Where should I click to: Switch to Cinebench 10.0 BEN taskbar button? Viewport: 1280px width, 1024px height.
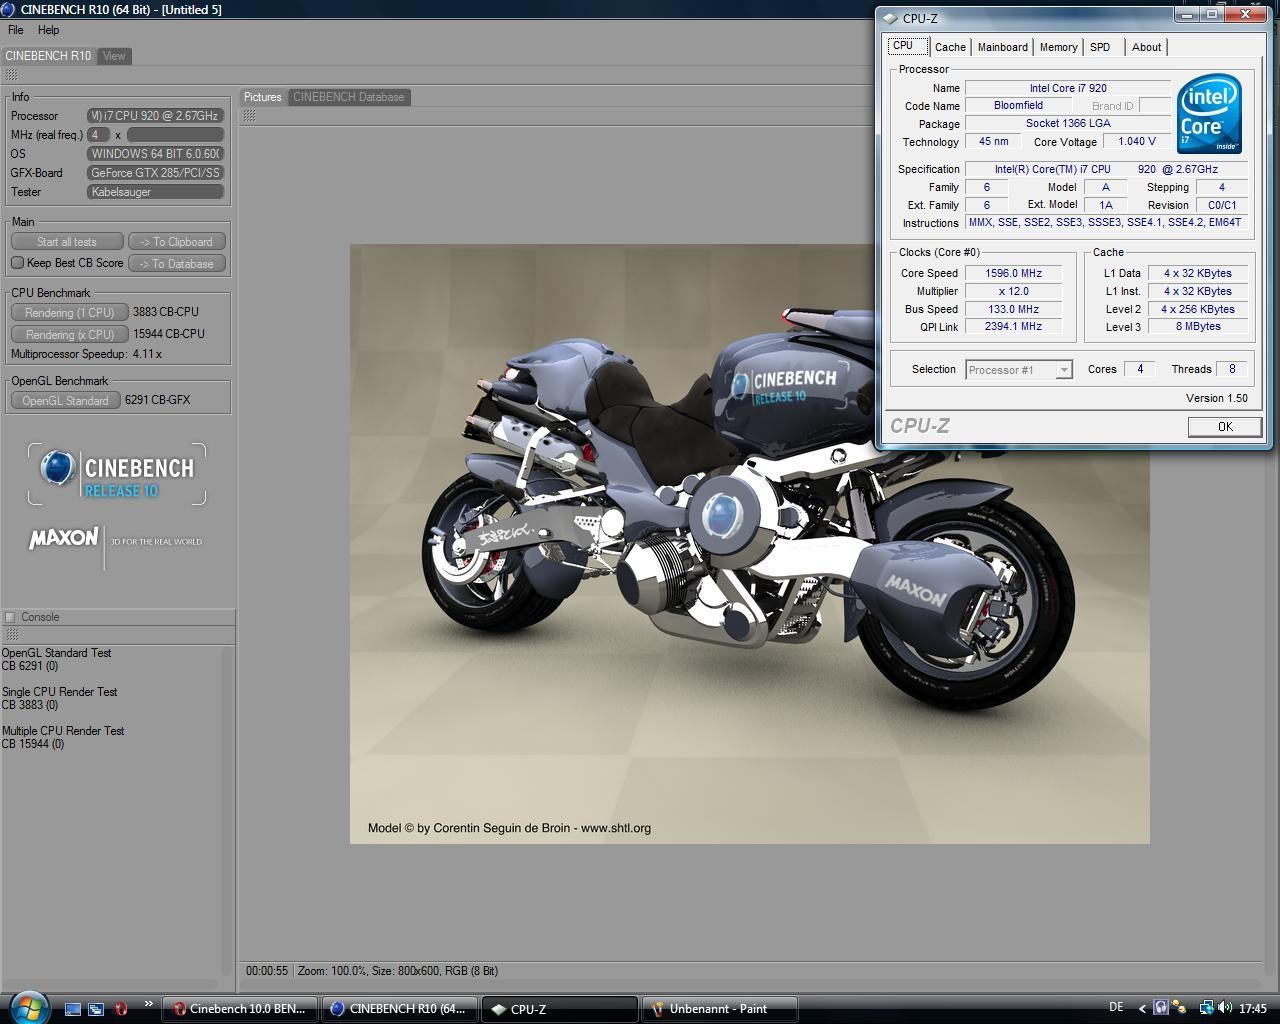[x=240, y=1009]
